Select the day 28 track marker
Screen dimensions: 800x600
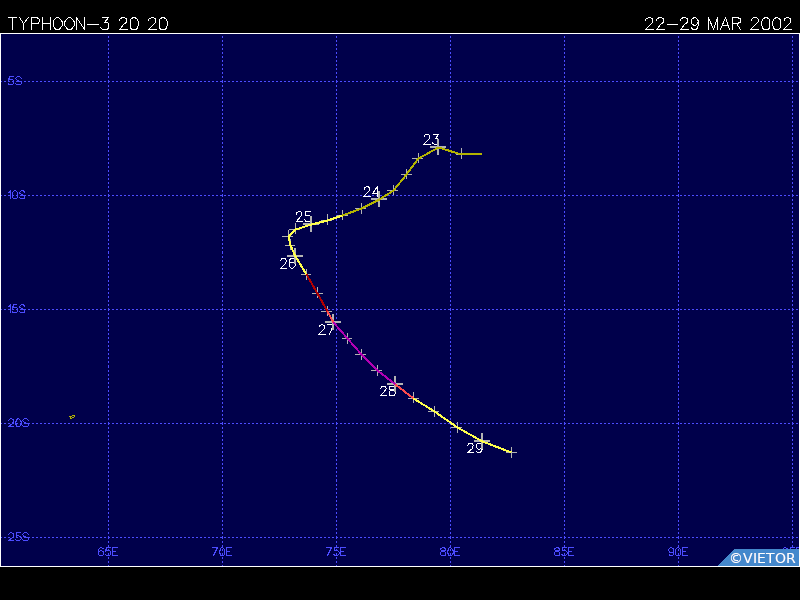click(396, 384)
